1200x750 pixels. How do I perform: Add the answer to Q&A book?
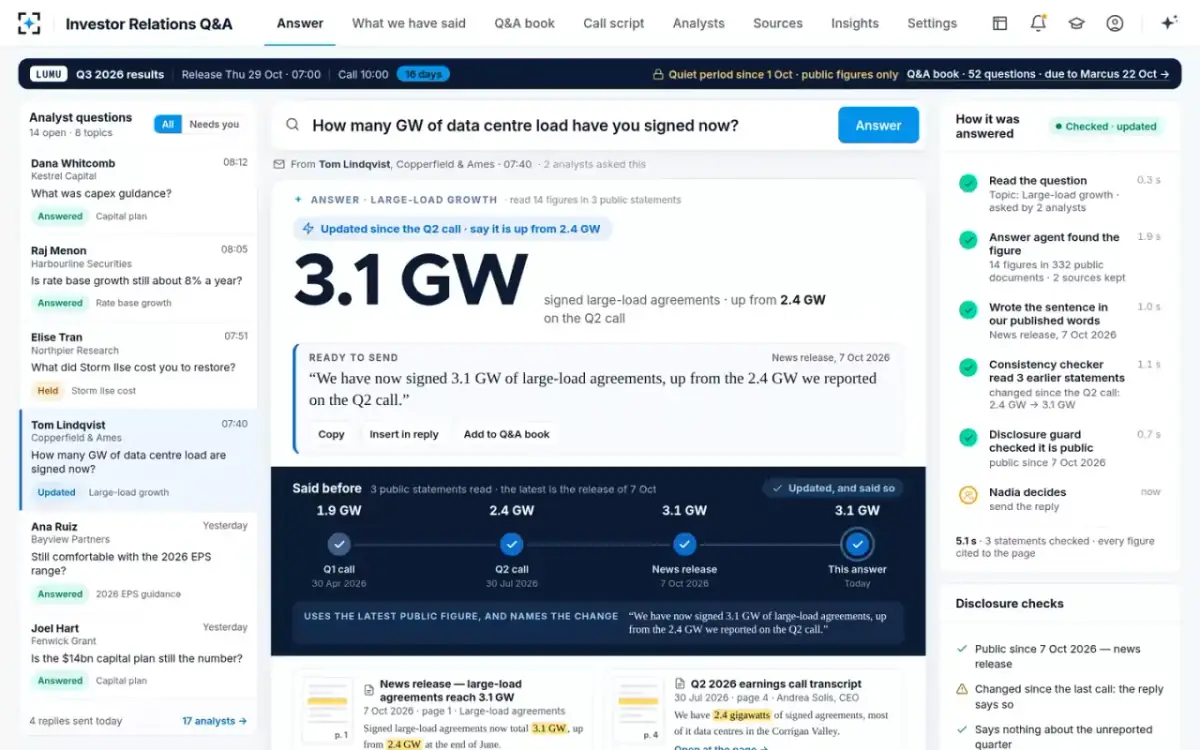point(506,434)
